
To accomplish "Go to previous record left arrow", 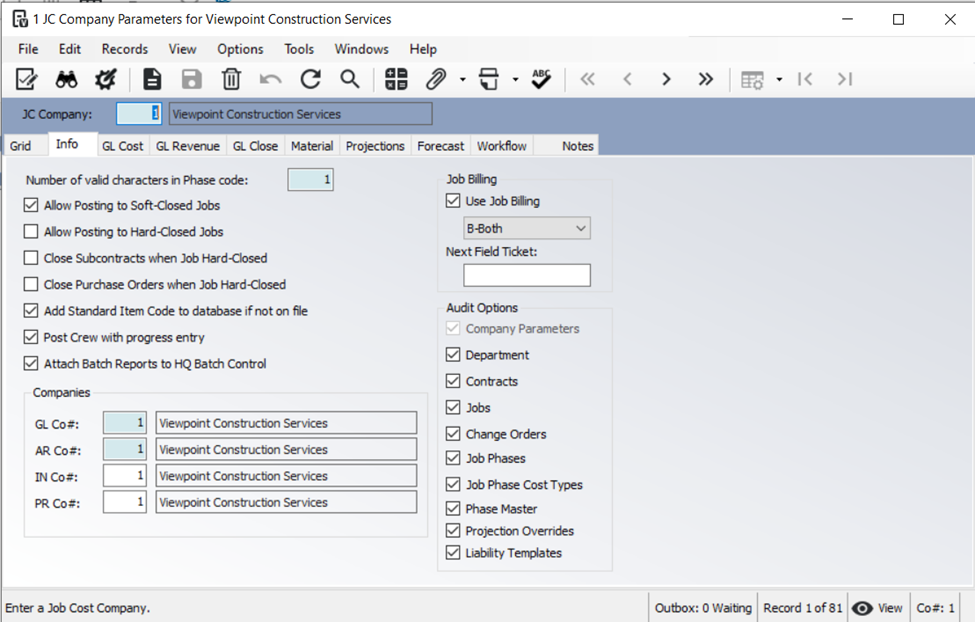I will 627,79.
